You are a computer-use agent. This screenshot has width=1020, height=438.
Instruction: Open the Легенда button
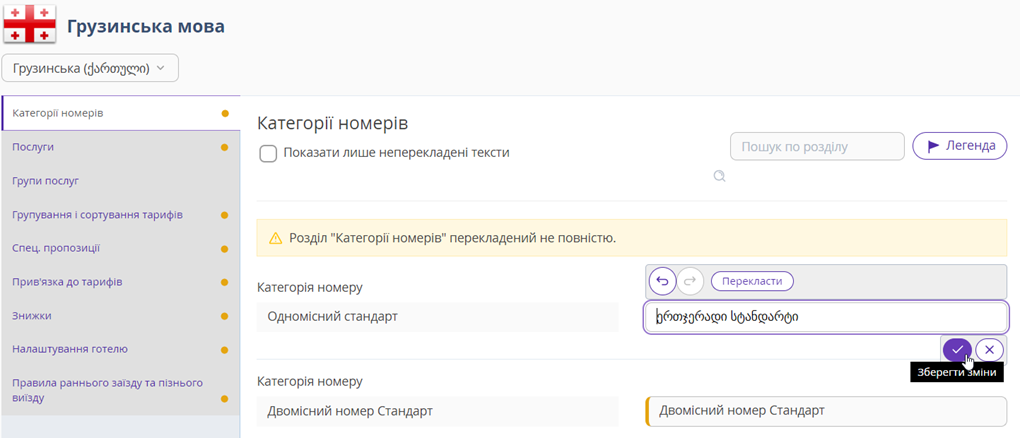960,146
